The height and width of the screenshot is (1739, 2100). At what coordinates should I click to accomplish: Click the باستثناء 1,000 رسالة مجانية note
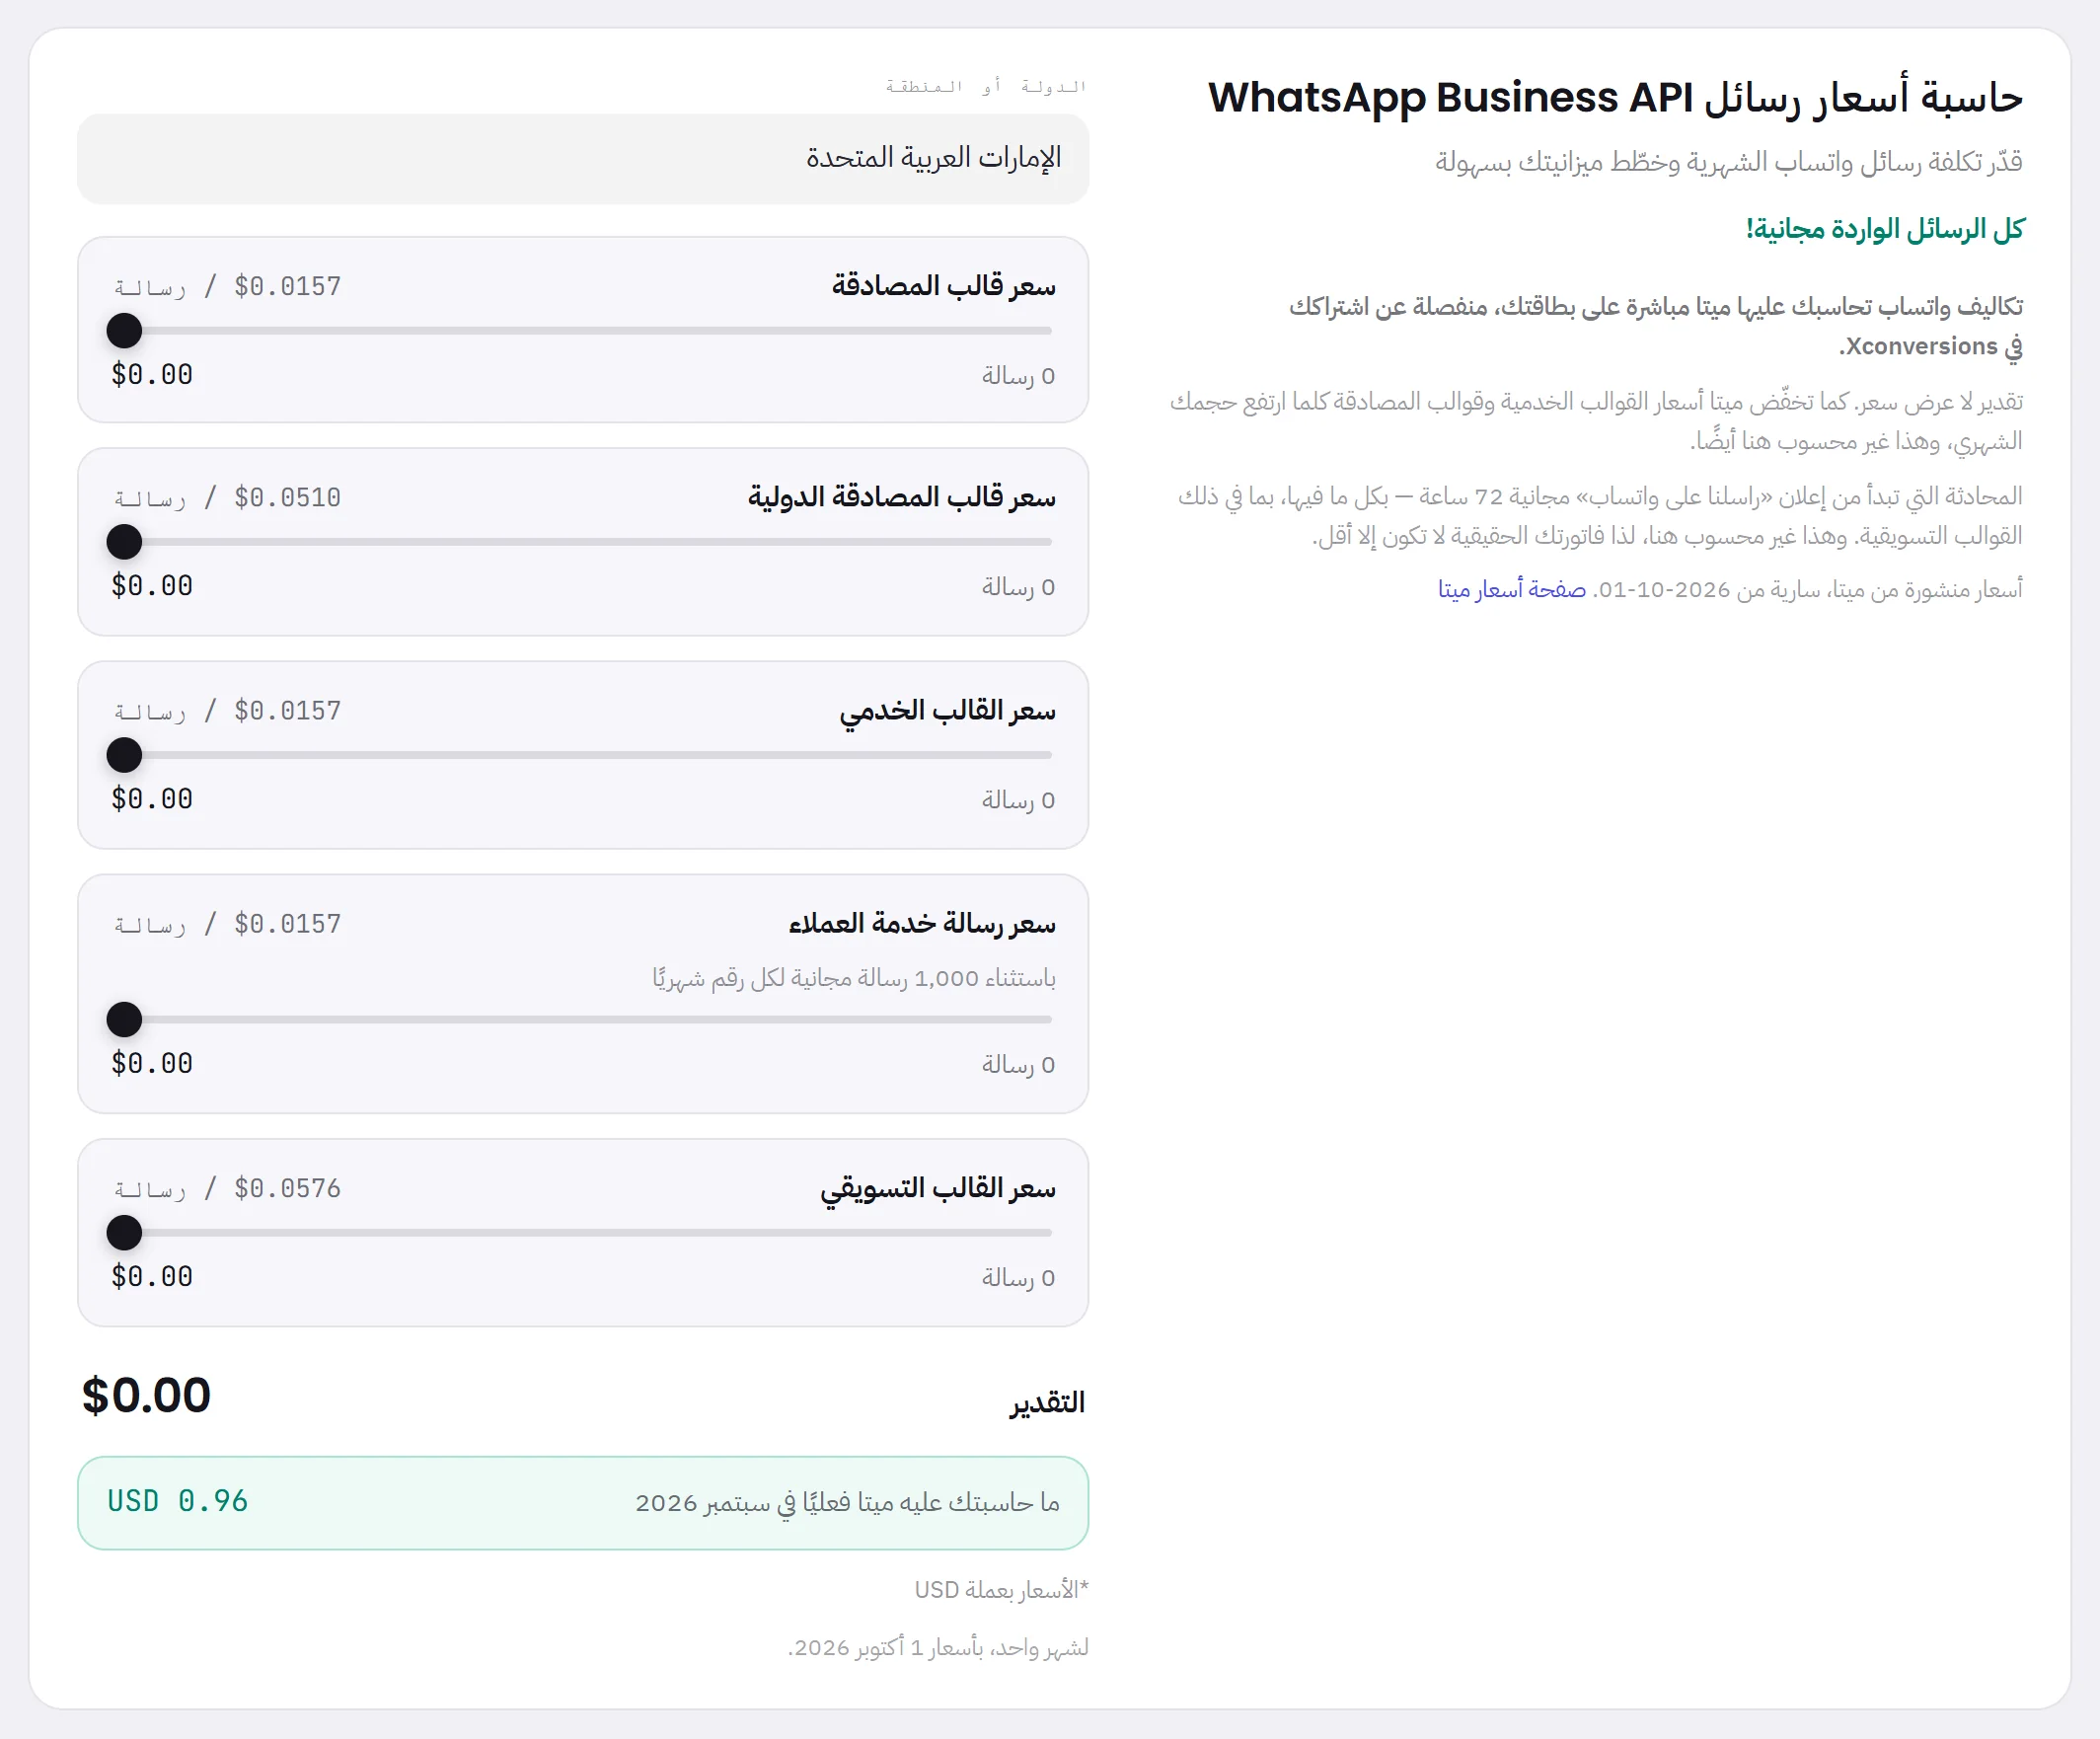point(854,977)
